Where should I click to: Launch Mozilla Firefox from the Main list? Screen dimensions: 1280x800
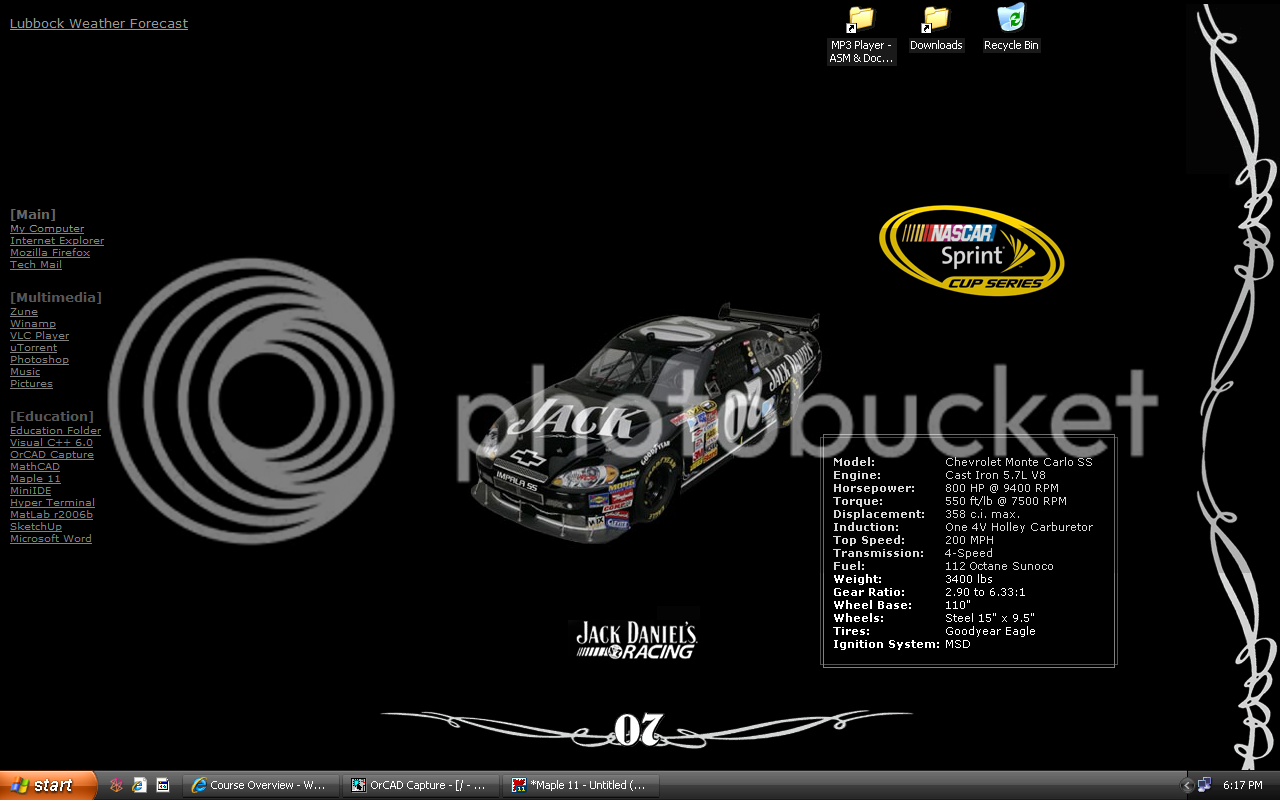click(x=50, y=253)
